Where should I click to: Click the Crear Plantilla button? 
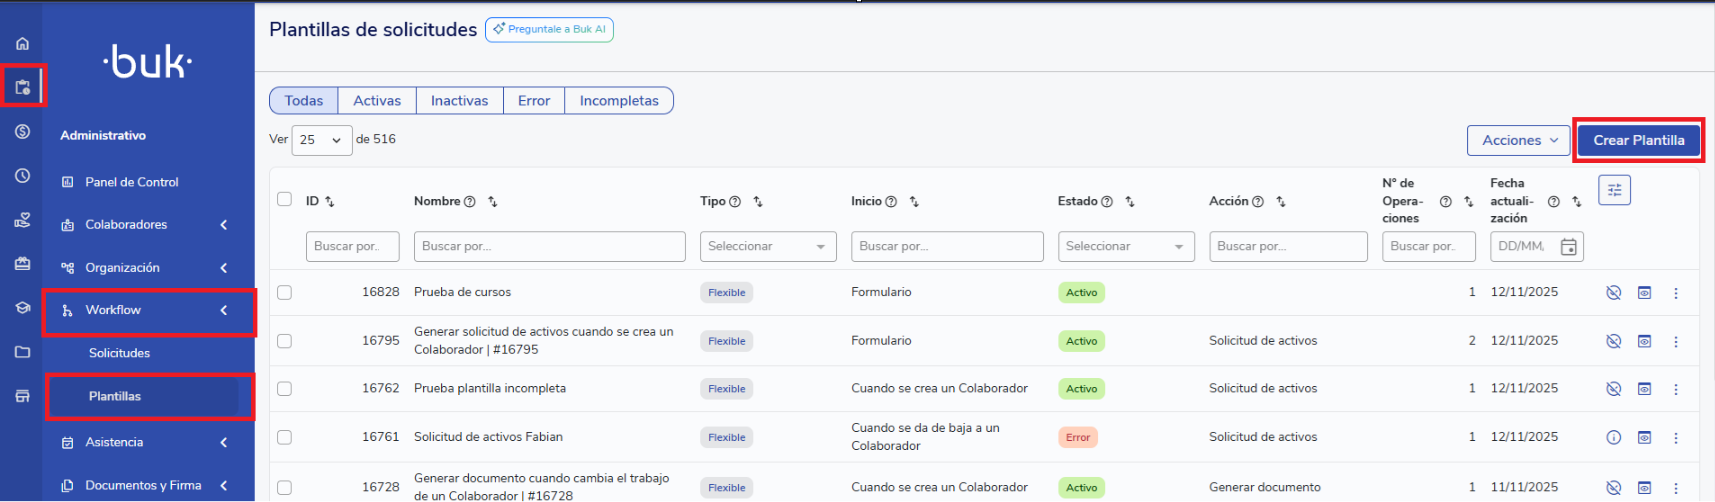click(x=1638, y=141)
